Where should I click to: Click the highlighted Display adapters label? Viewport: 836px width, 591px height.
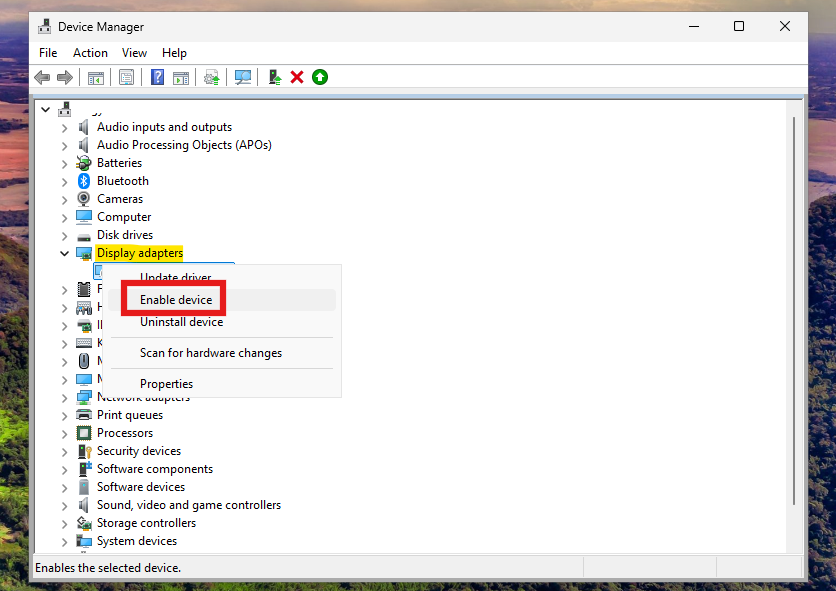[x=139, y=253]
